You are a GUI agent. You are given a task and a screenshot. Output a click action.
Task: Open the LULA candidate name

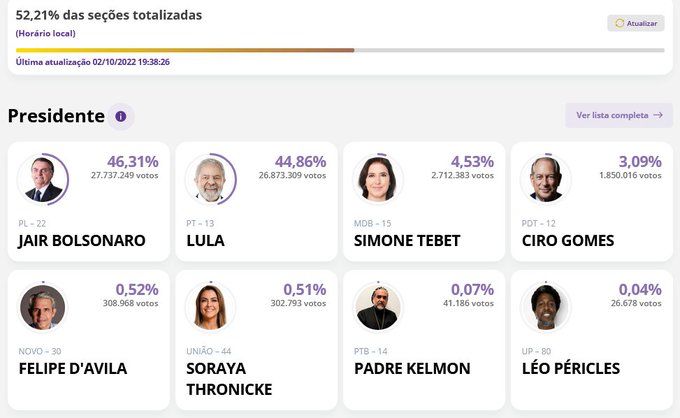coord(206,241)
